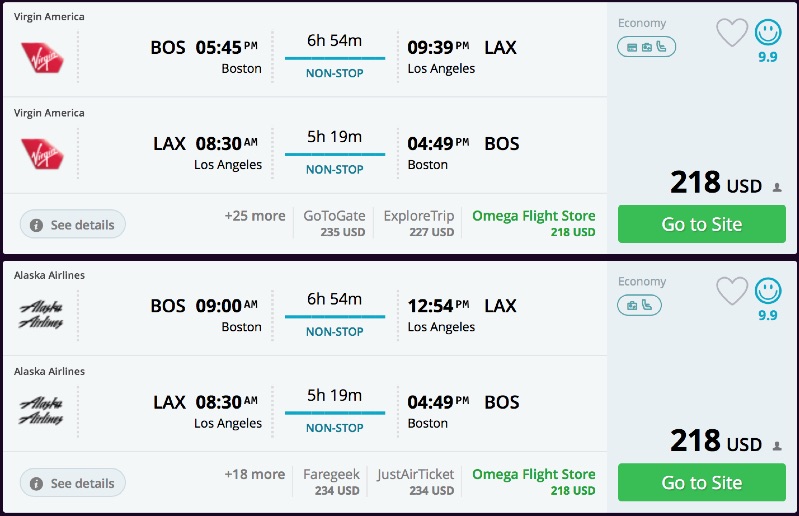
Task: Click the passenger icon beside Virgin America 218 USD
Action: [777, 187]
